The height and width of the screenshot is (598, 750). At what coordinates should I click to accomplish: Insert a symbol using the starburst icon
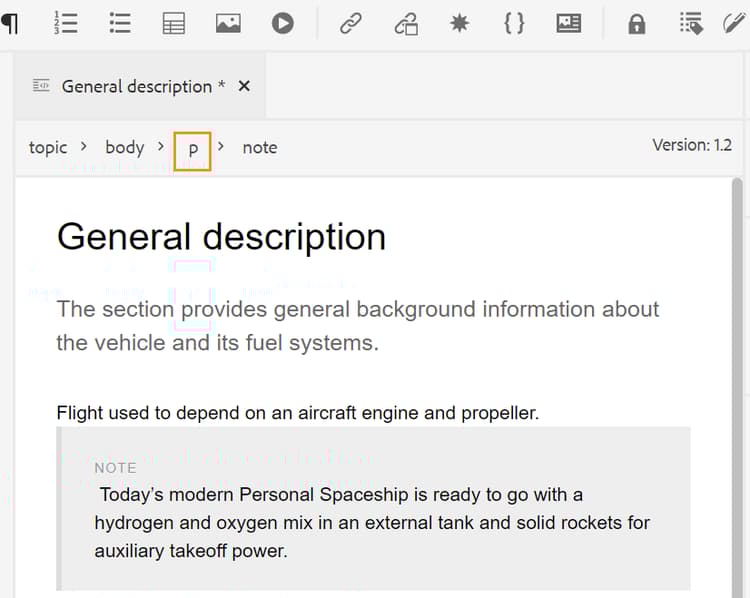point(460,23)
